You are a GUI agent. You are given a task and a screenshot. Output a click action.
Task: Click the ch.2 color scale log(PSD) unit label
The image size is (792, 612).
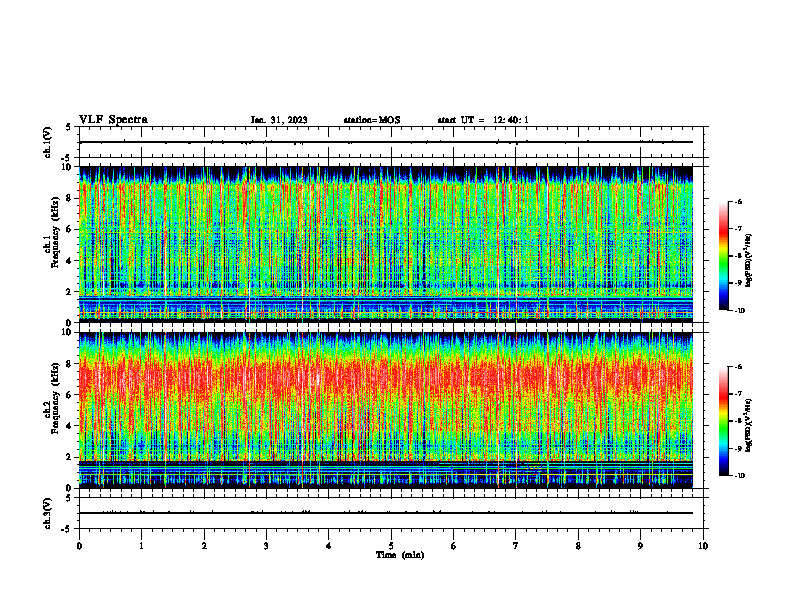[x=749, y=425]
